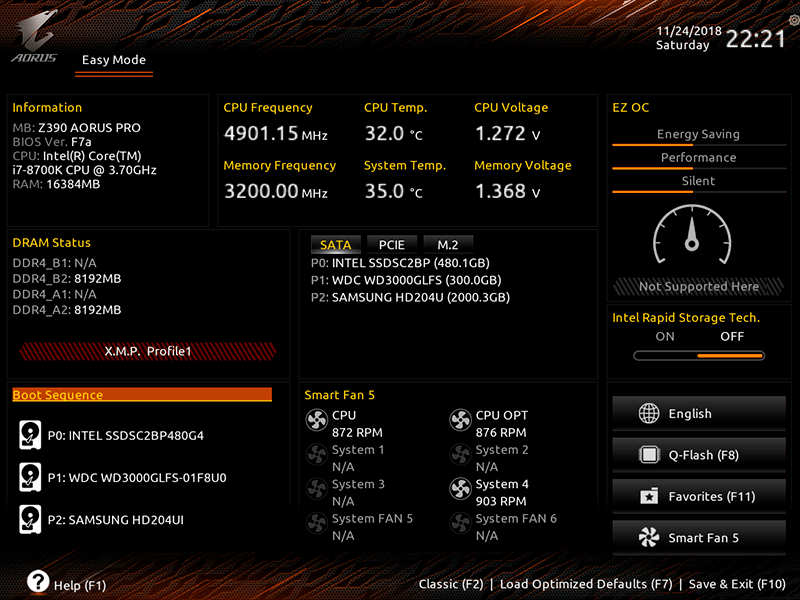
Task: Click SATA entry P0: INTEL SSDSC2BP (480.1GB)
Action: (x=400, y=263)
